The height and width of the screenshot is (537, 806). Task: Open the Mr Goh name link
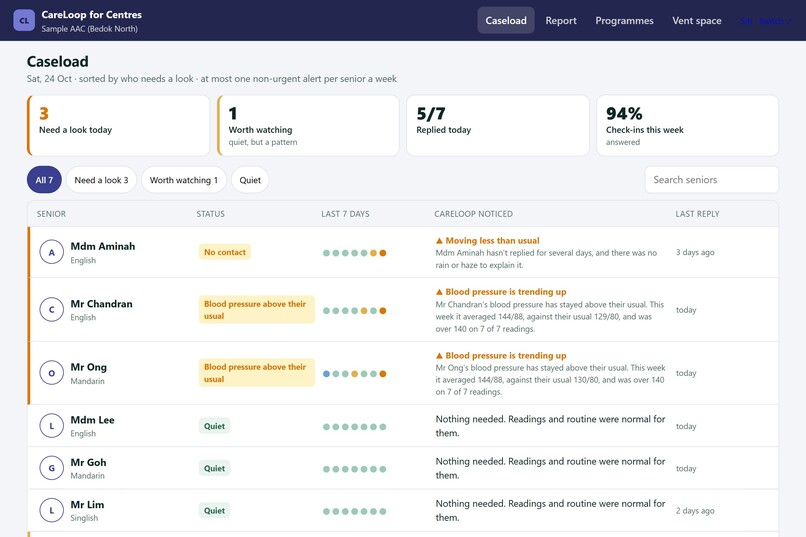click(88, 462)
